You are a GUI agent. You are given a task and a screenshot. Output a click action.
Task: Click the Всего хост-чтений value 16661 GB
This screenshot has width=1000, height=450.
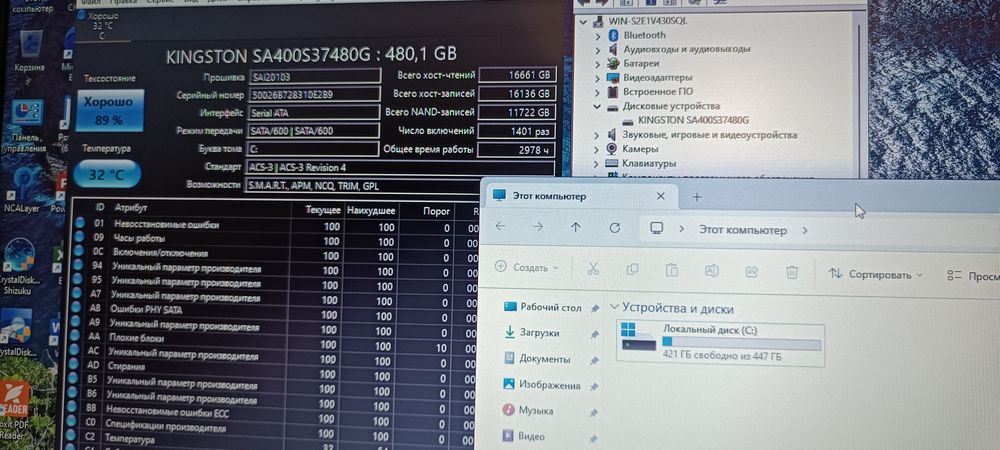click(517, 75)
